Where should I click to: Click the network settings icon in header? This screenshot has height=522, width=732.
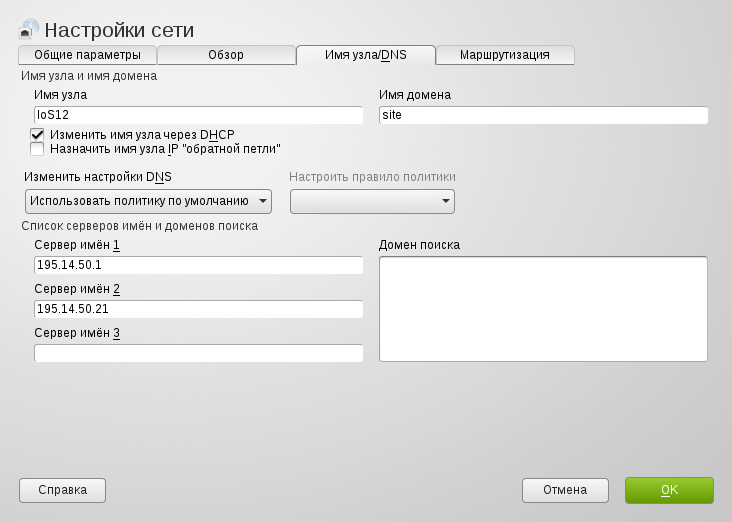pyautogui.click(x=29, y=30)
